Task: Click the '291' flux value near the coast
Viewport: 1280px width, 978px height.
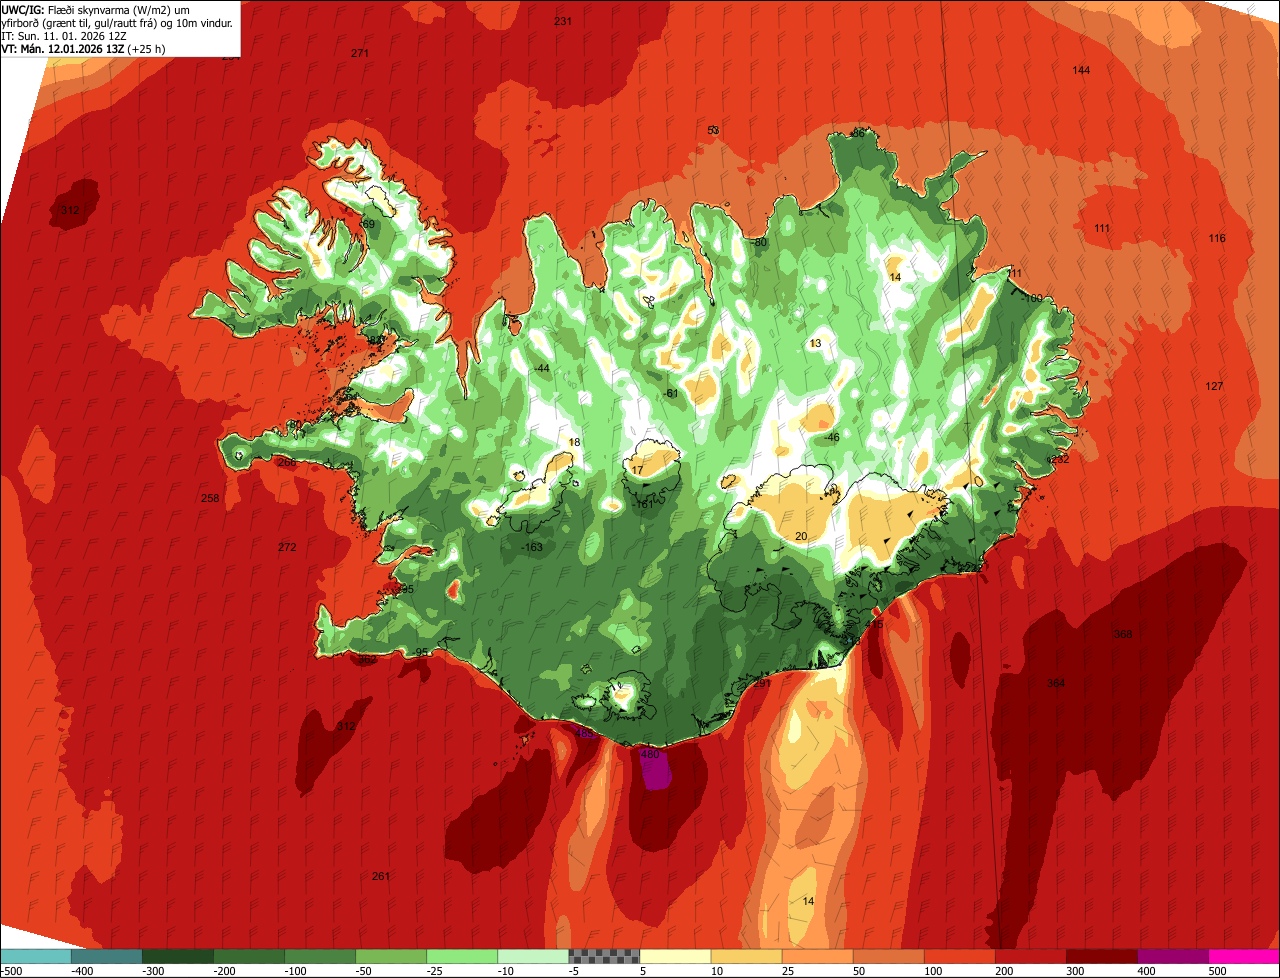Action: coord(762,684)
